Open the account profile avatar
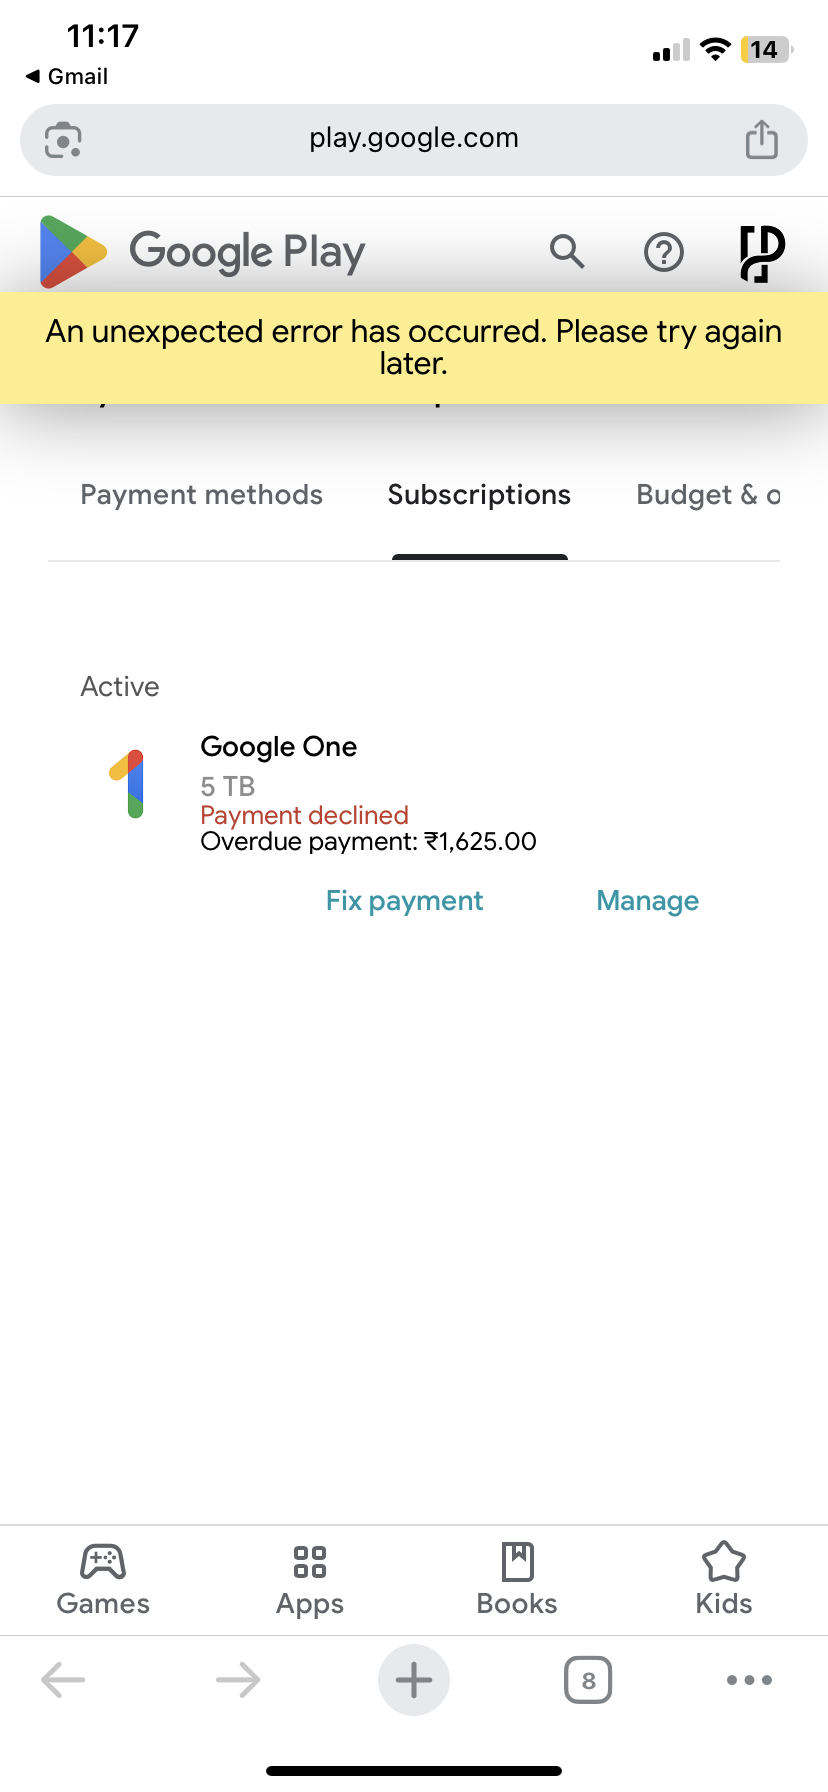This screenshot has height=1792, width=828. [x=762, y=253]
